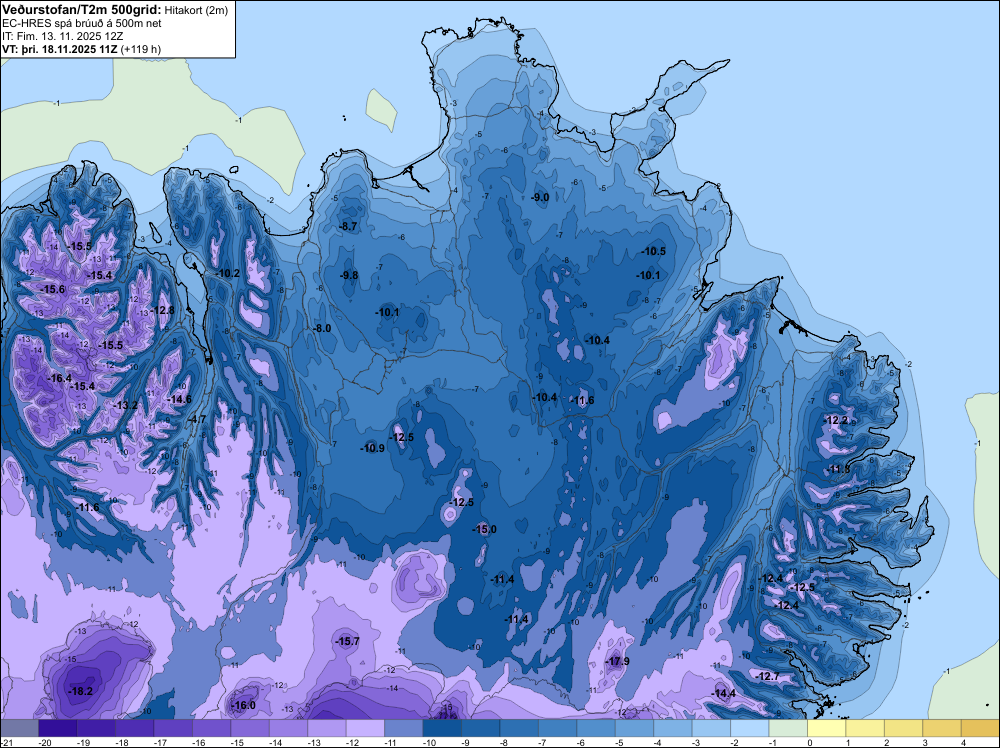This screenshot has width=1000, height=748.
Task: Click the init time "IT: Fim. 13. 11. 2025 12Z"
Action: 62,36
